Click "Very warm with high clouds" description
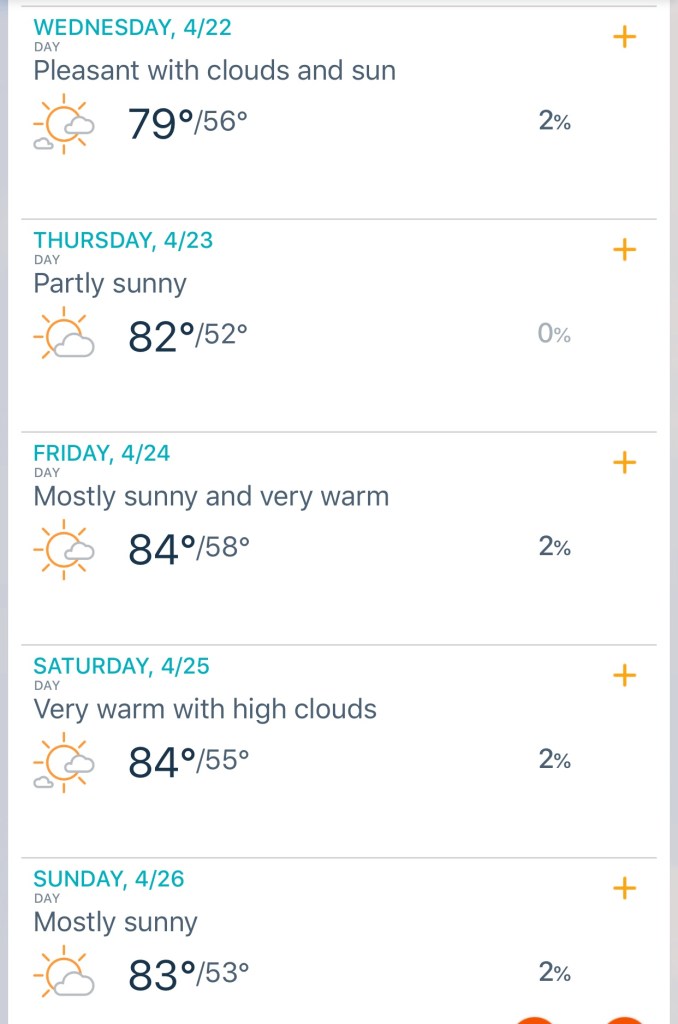Image resolution: width=678 pixels, height=1024 pixels. click(205, 709)
